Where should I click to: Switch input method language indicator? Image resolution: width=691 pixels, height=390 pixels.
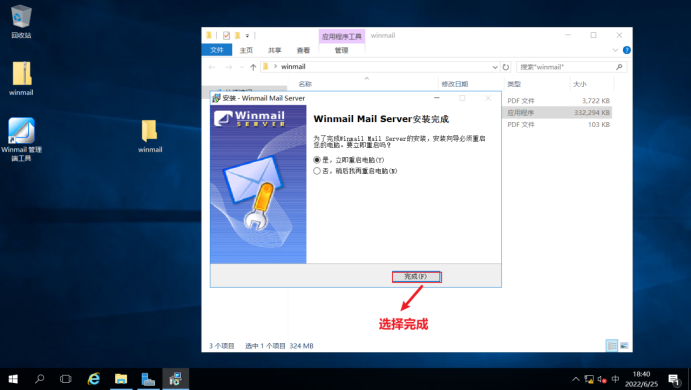tap(615, 379)
